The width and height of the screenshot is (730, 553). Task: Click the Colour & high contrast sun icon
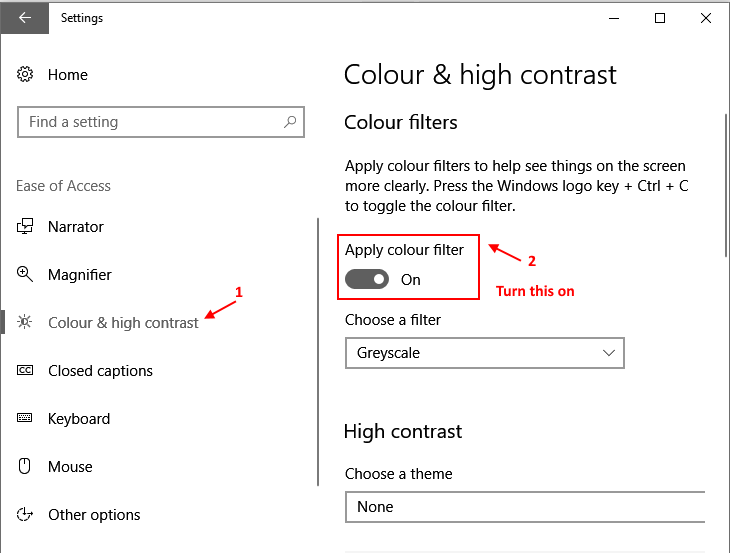[x=25, y=322]
